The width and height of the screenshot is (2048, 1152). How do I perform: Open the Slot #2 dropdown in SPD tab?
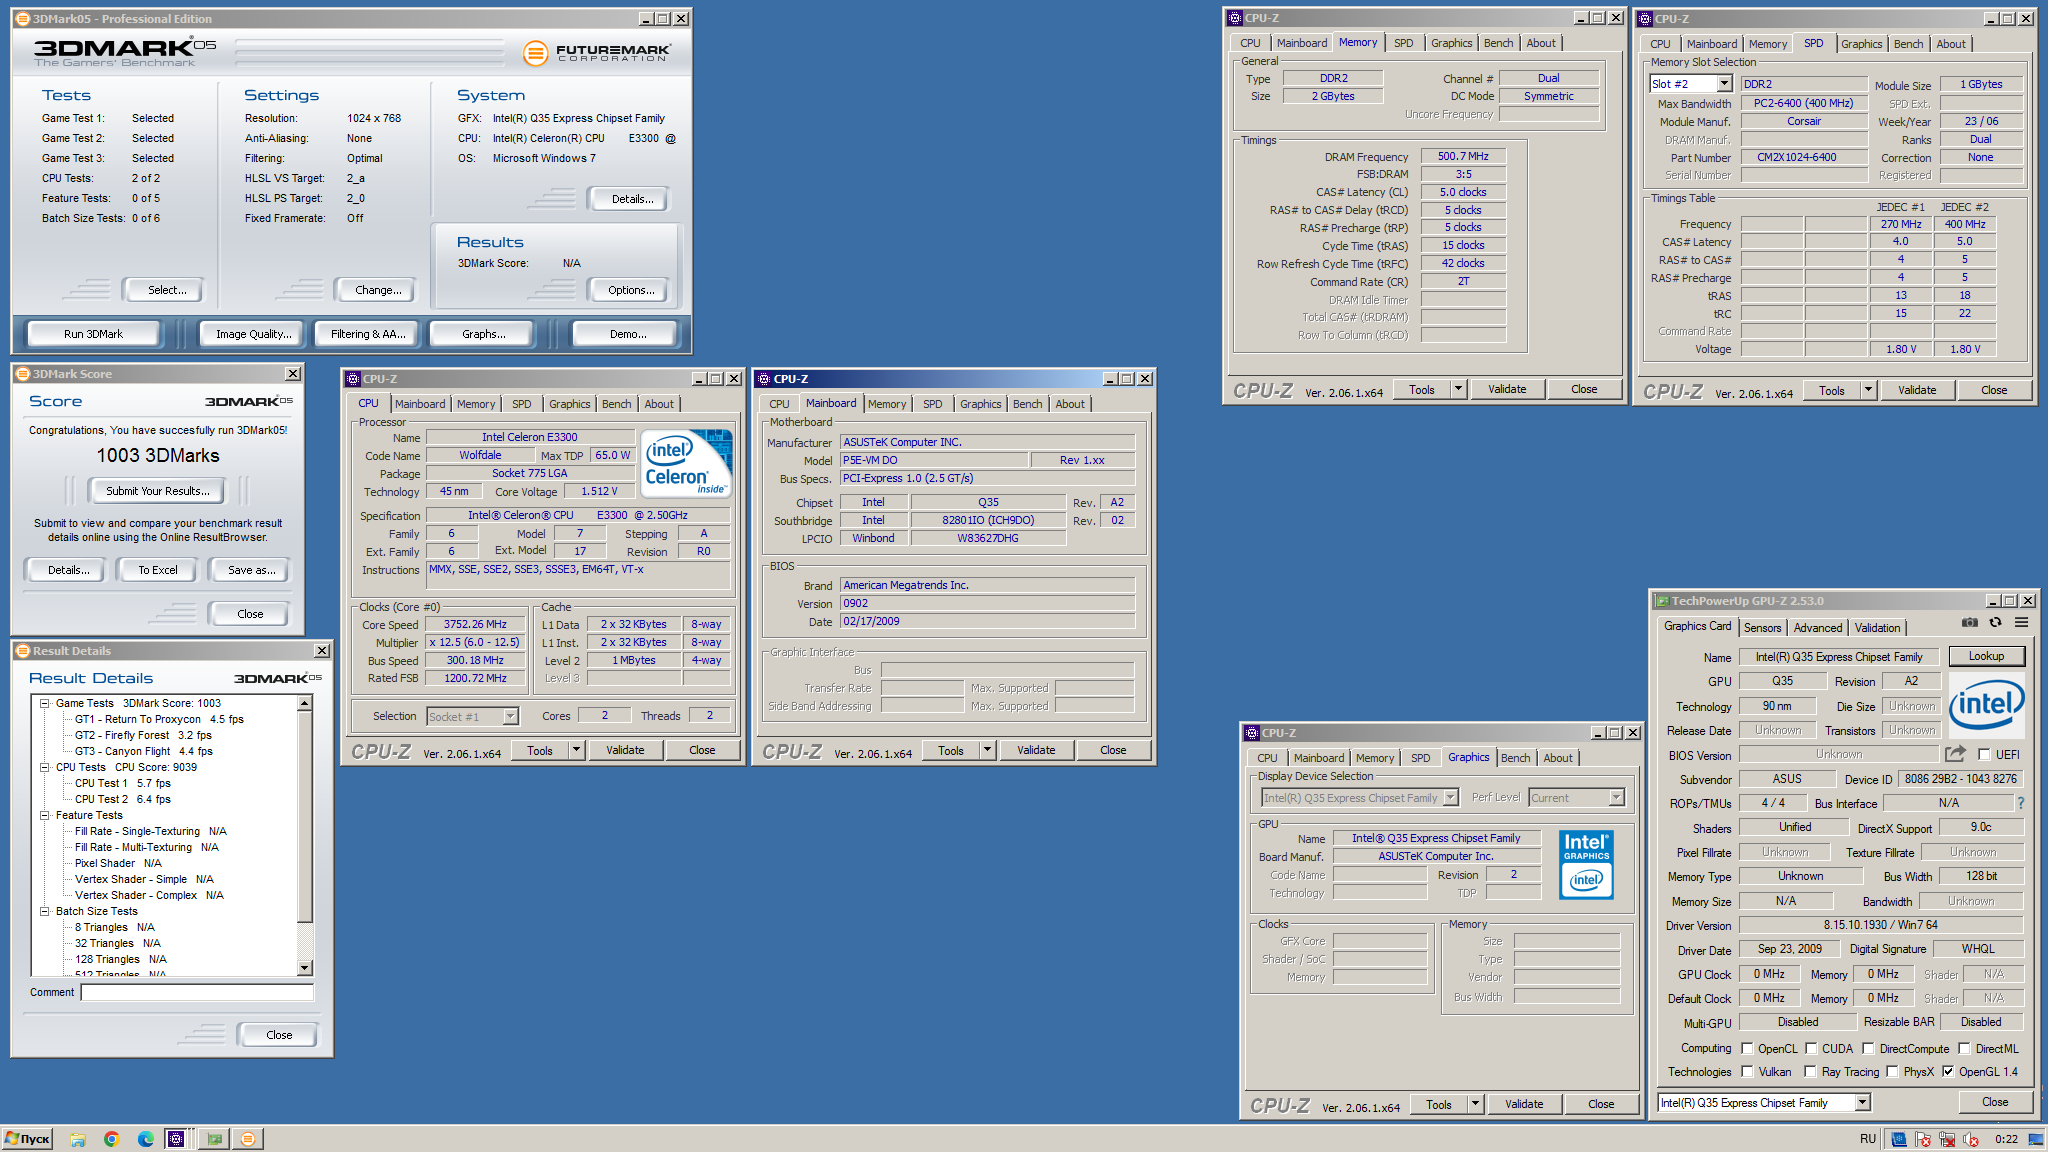[x=1724, y=84]
